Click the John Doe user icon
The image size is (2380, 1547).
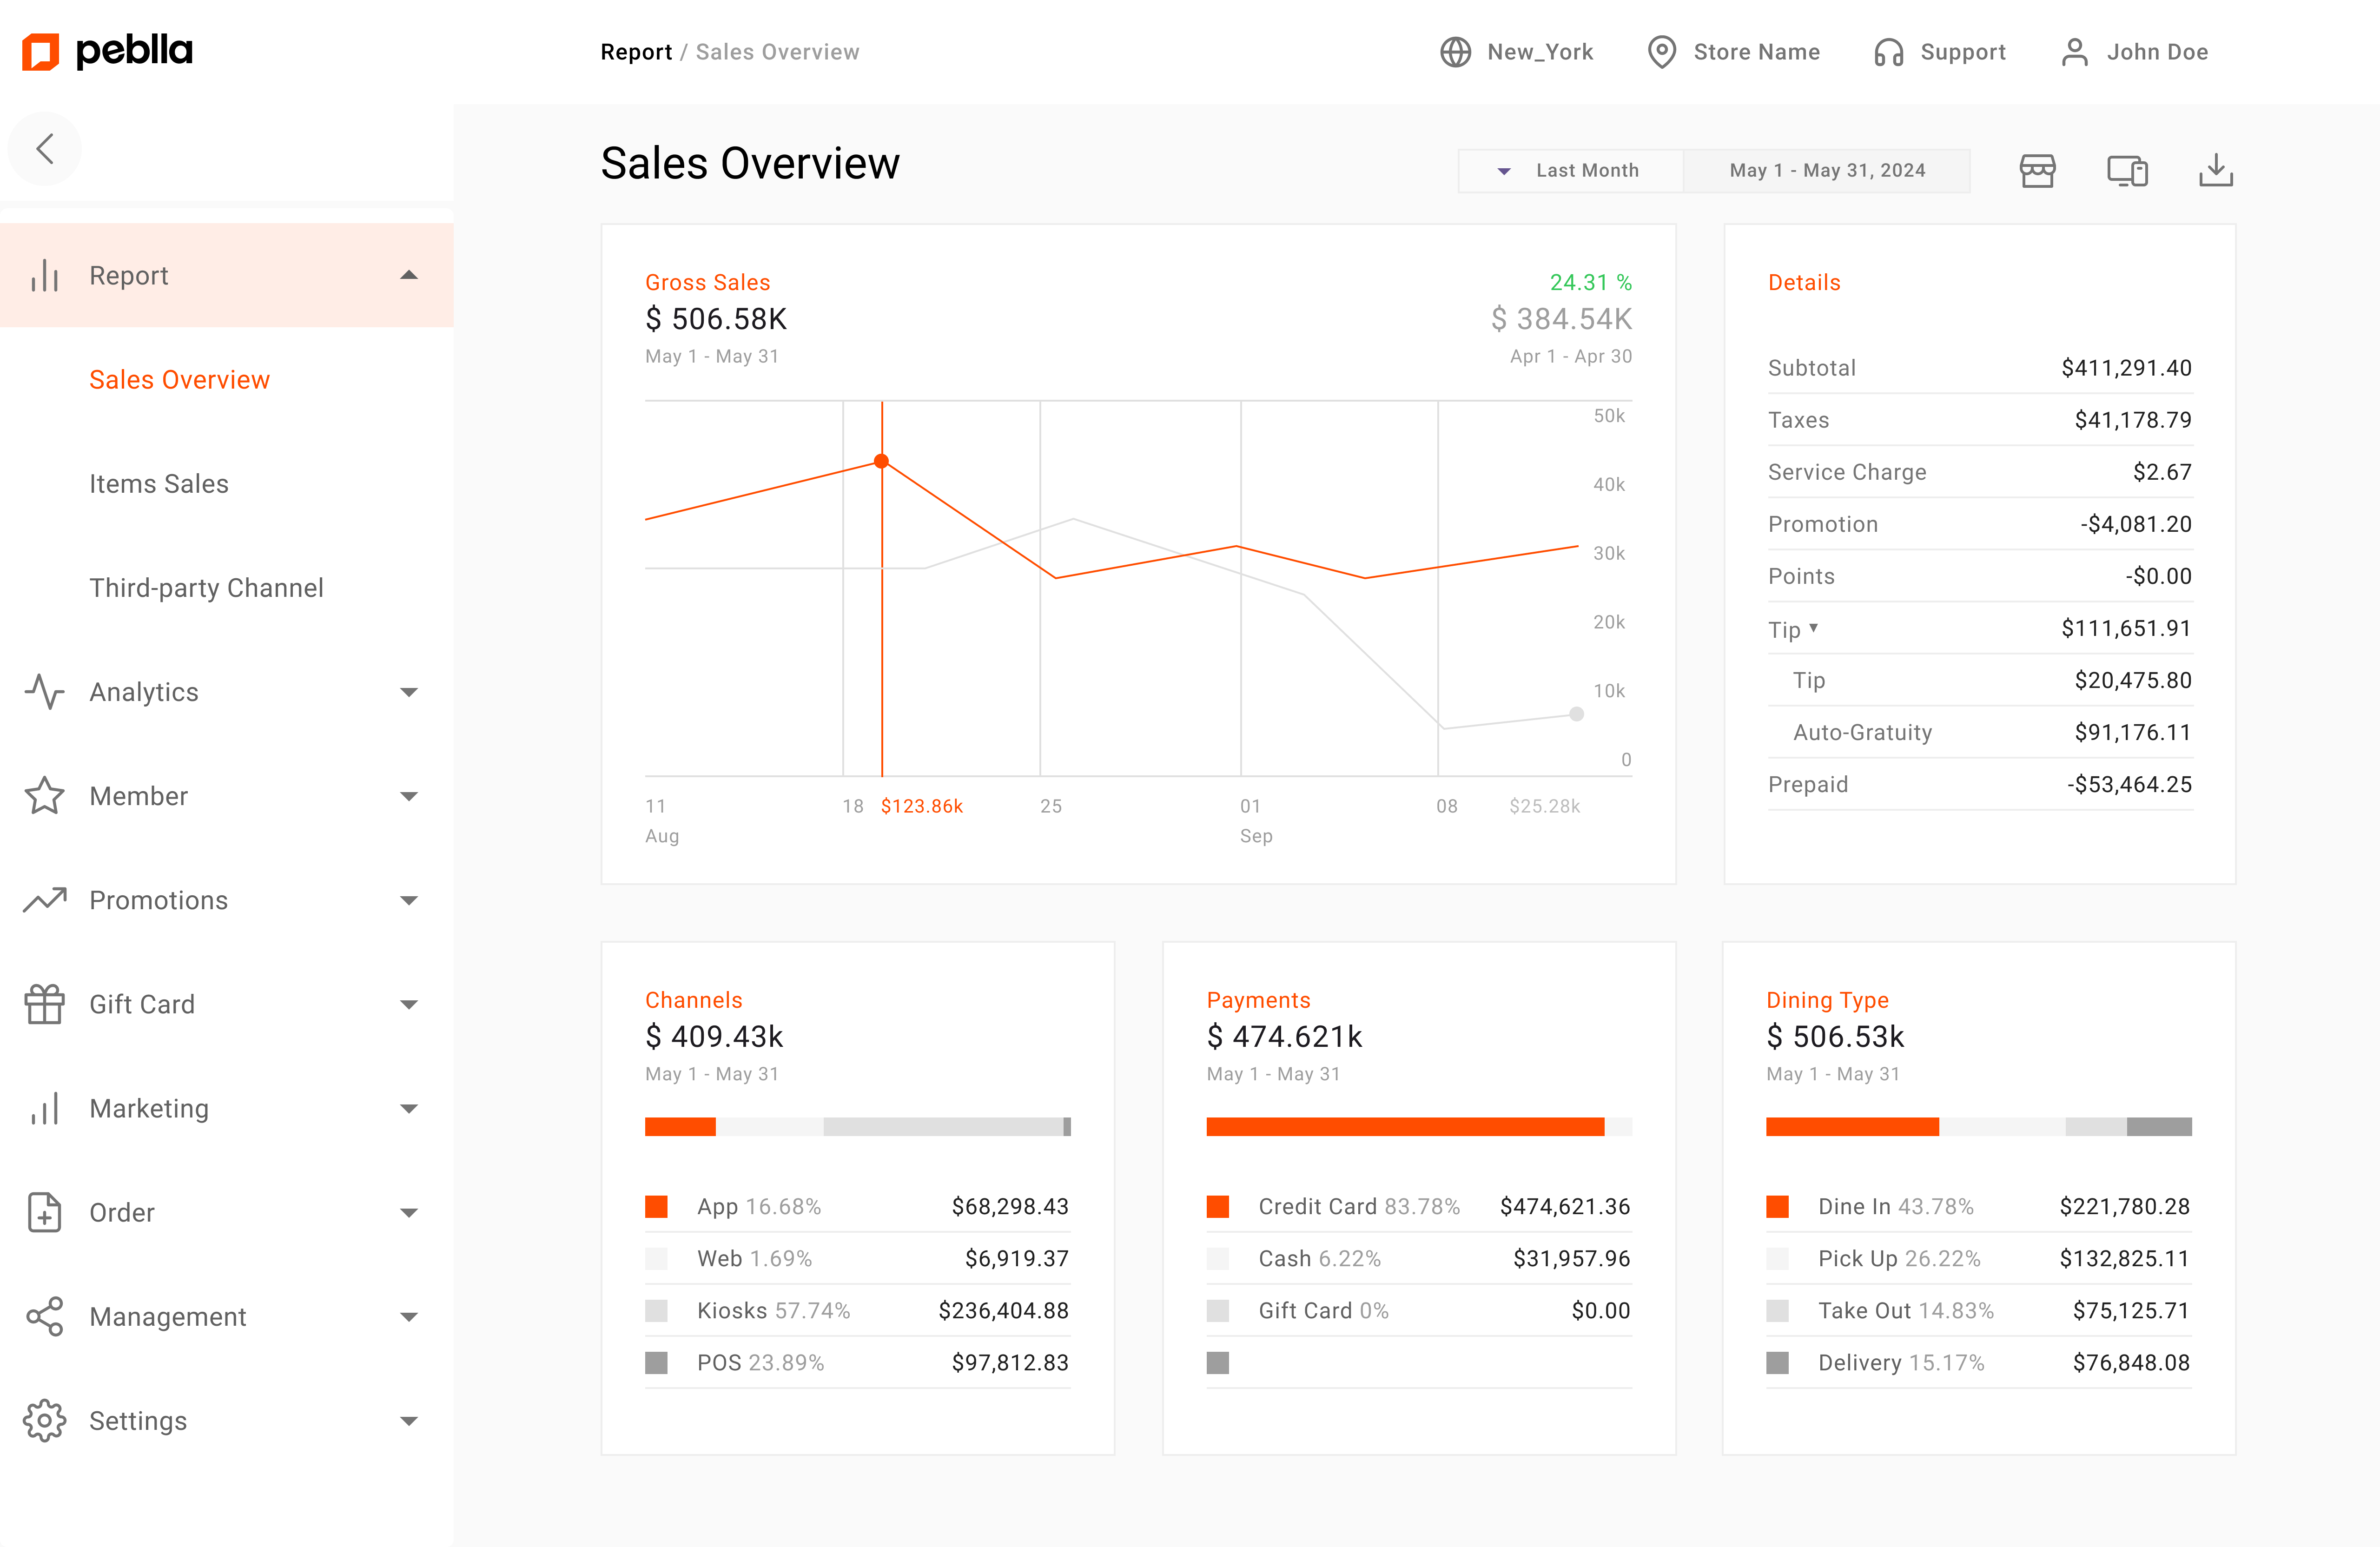click(2075, 52)
